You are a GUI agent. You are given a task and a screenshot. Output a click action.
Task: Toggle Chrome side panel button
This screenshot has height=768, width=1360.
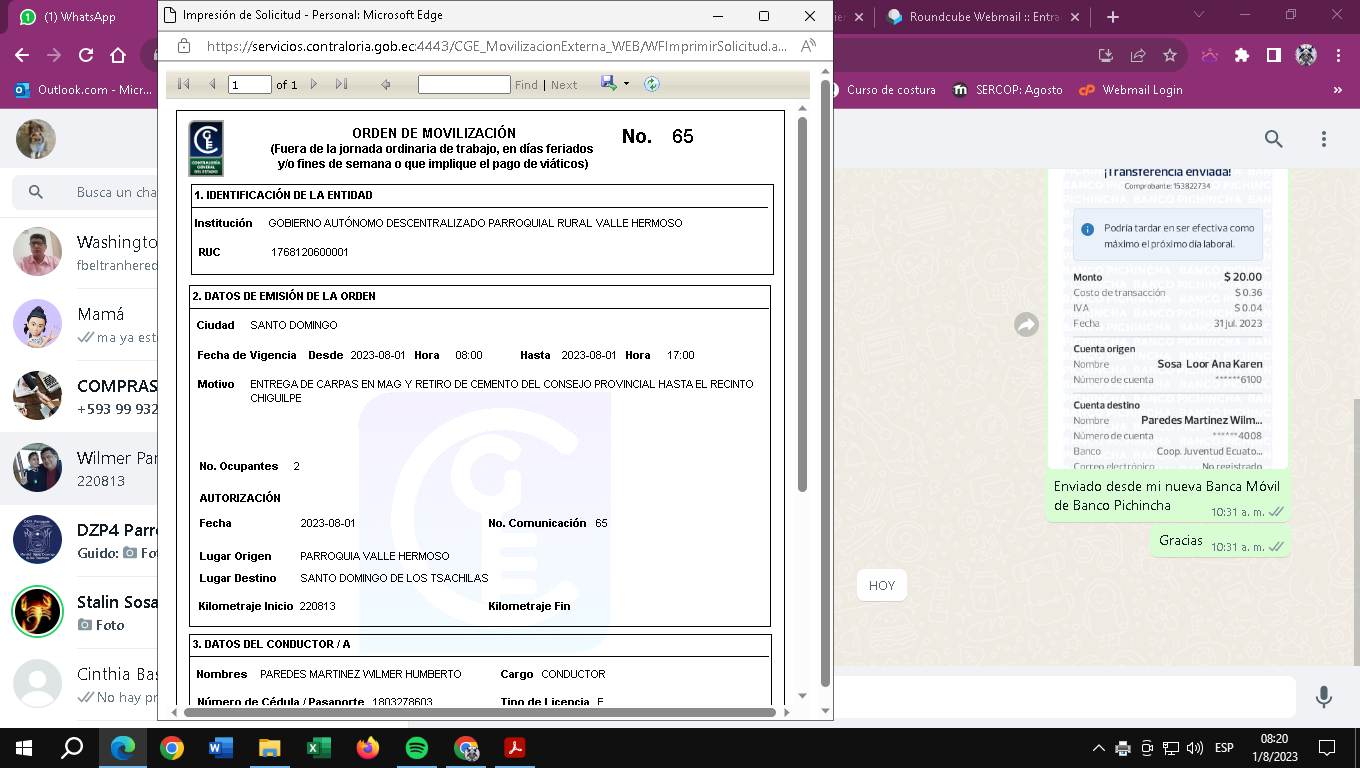1273,56
